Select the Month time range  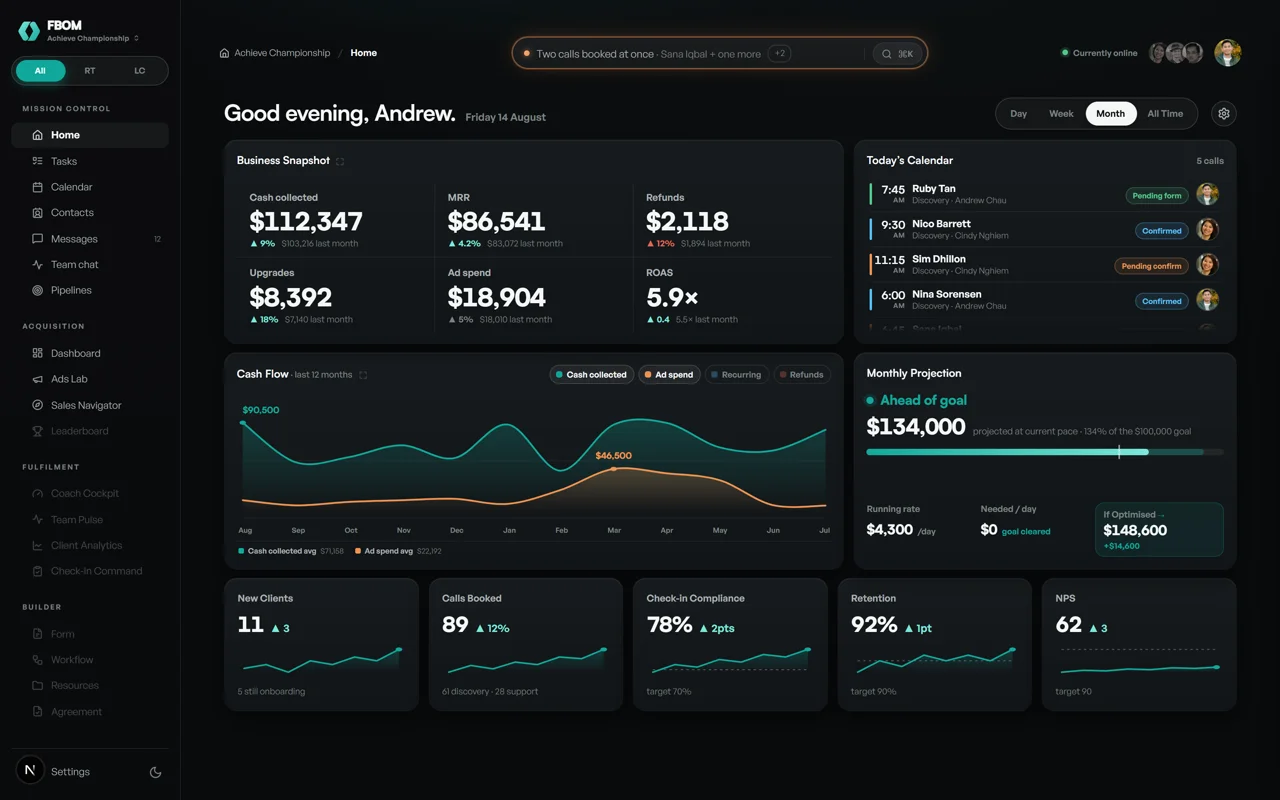[1111, 114]
